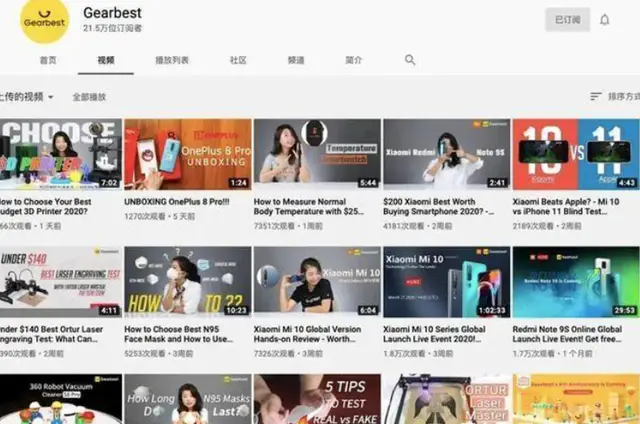Open the 10 vs 11 comparison thumbnail
This screenshot has height=424, width=640.
pos(576,154)
